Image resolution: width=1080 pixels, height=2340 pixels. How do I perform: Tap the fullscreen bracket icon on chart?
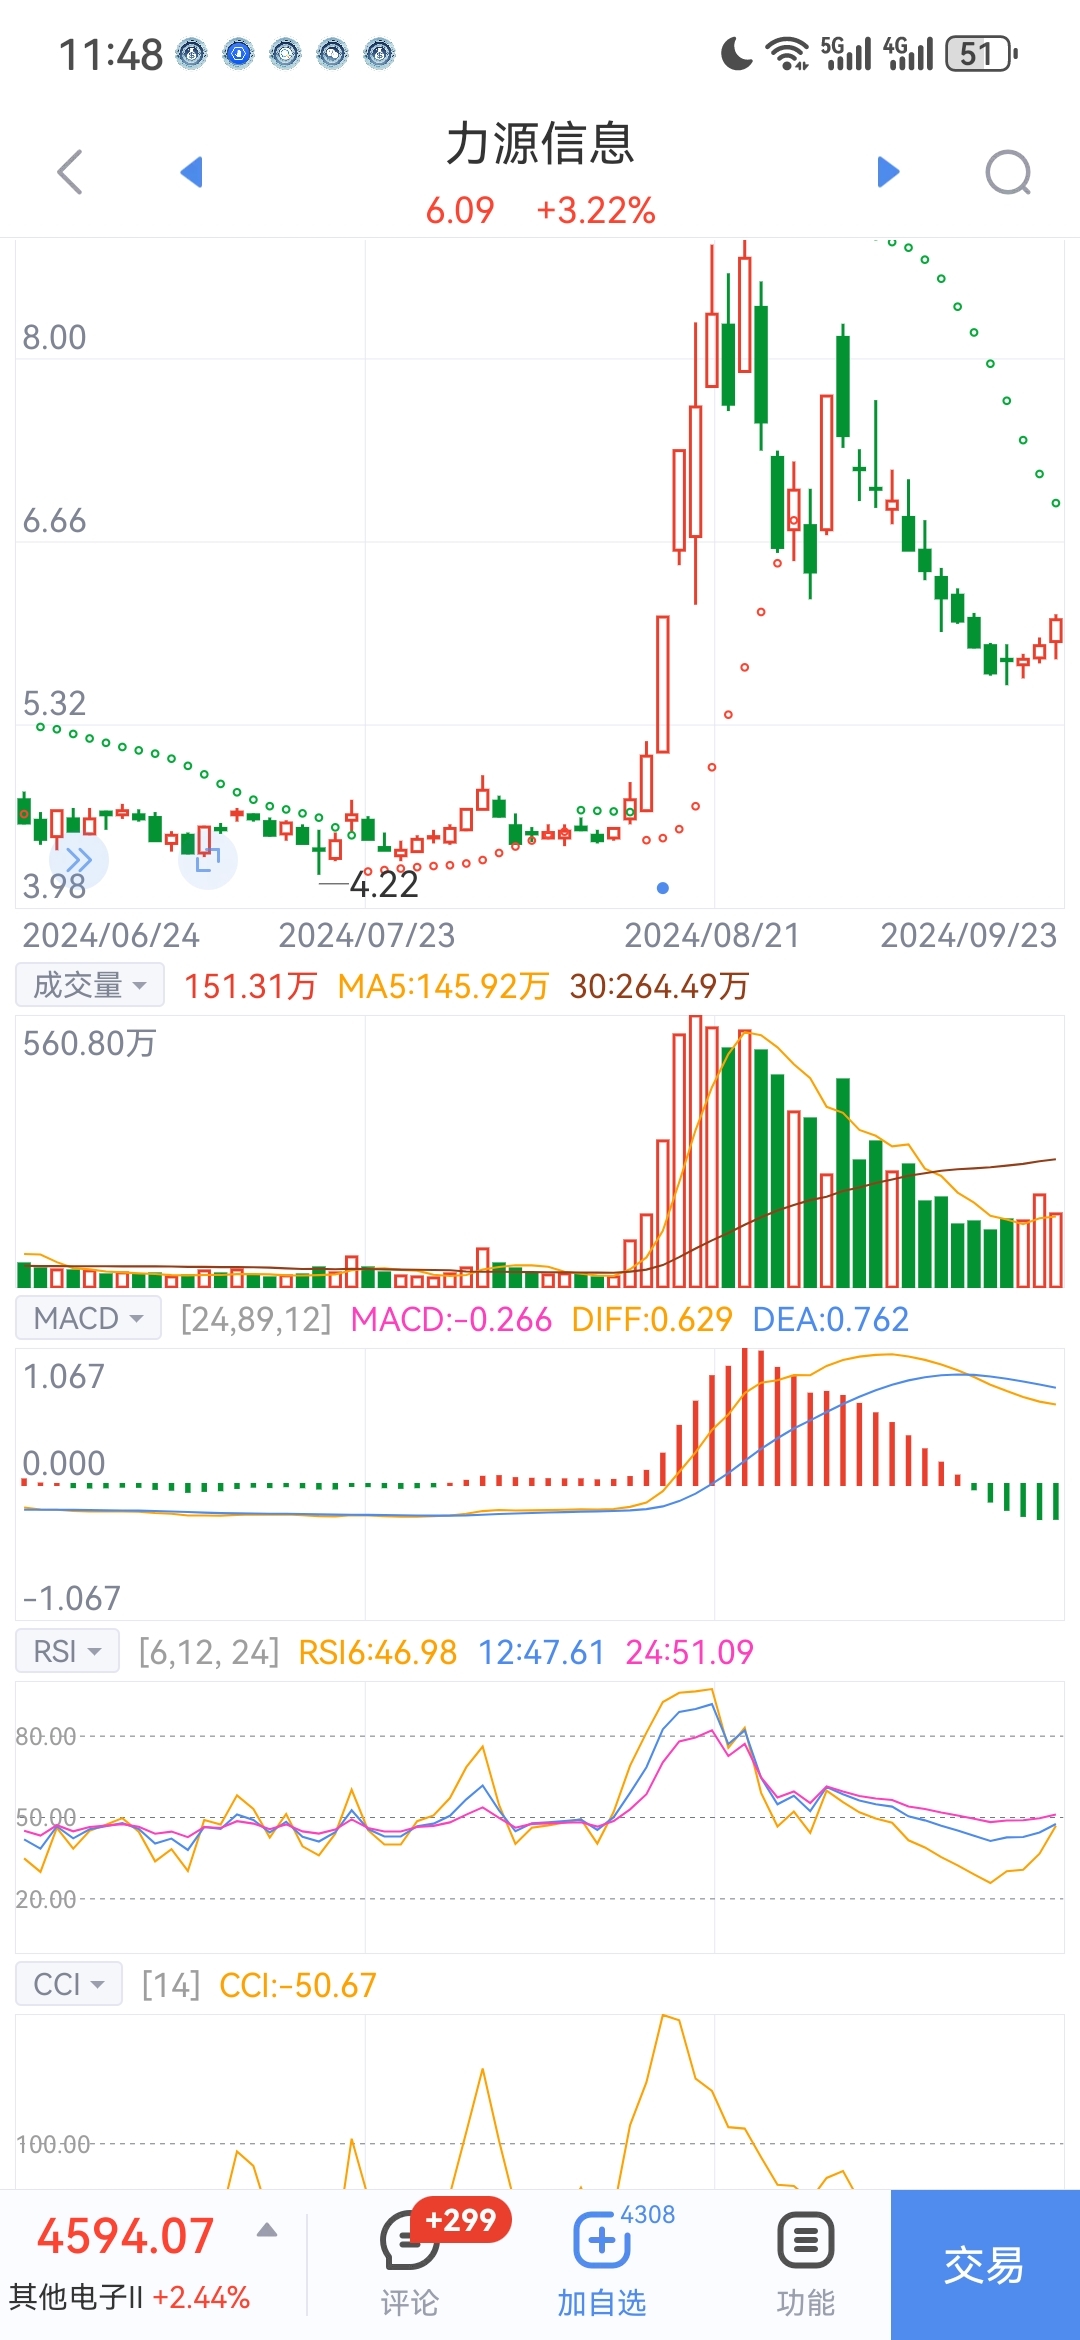click(207, 860)
